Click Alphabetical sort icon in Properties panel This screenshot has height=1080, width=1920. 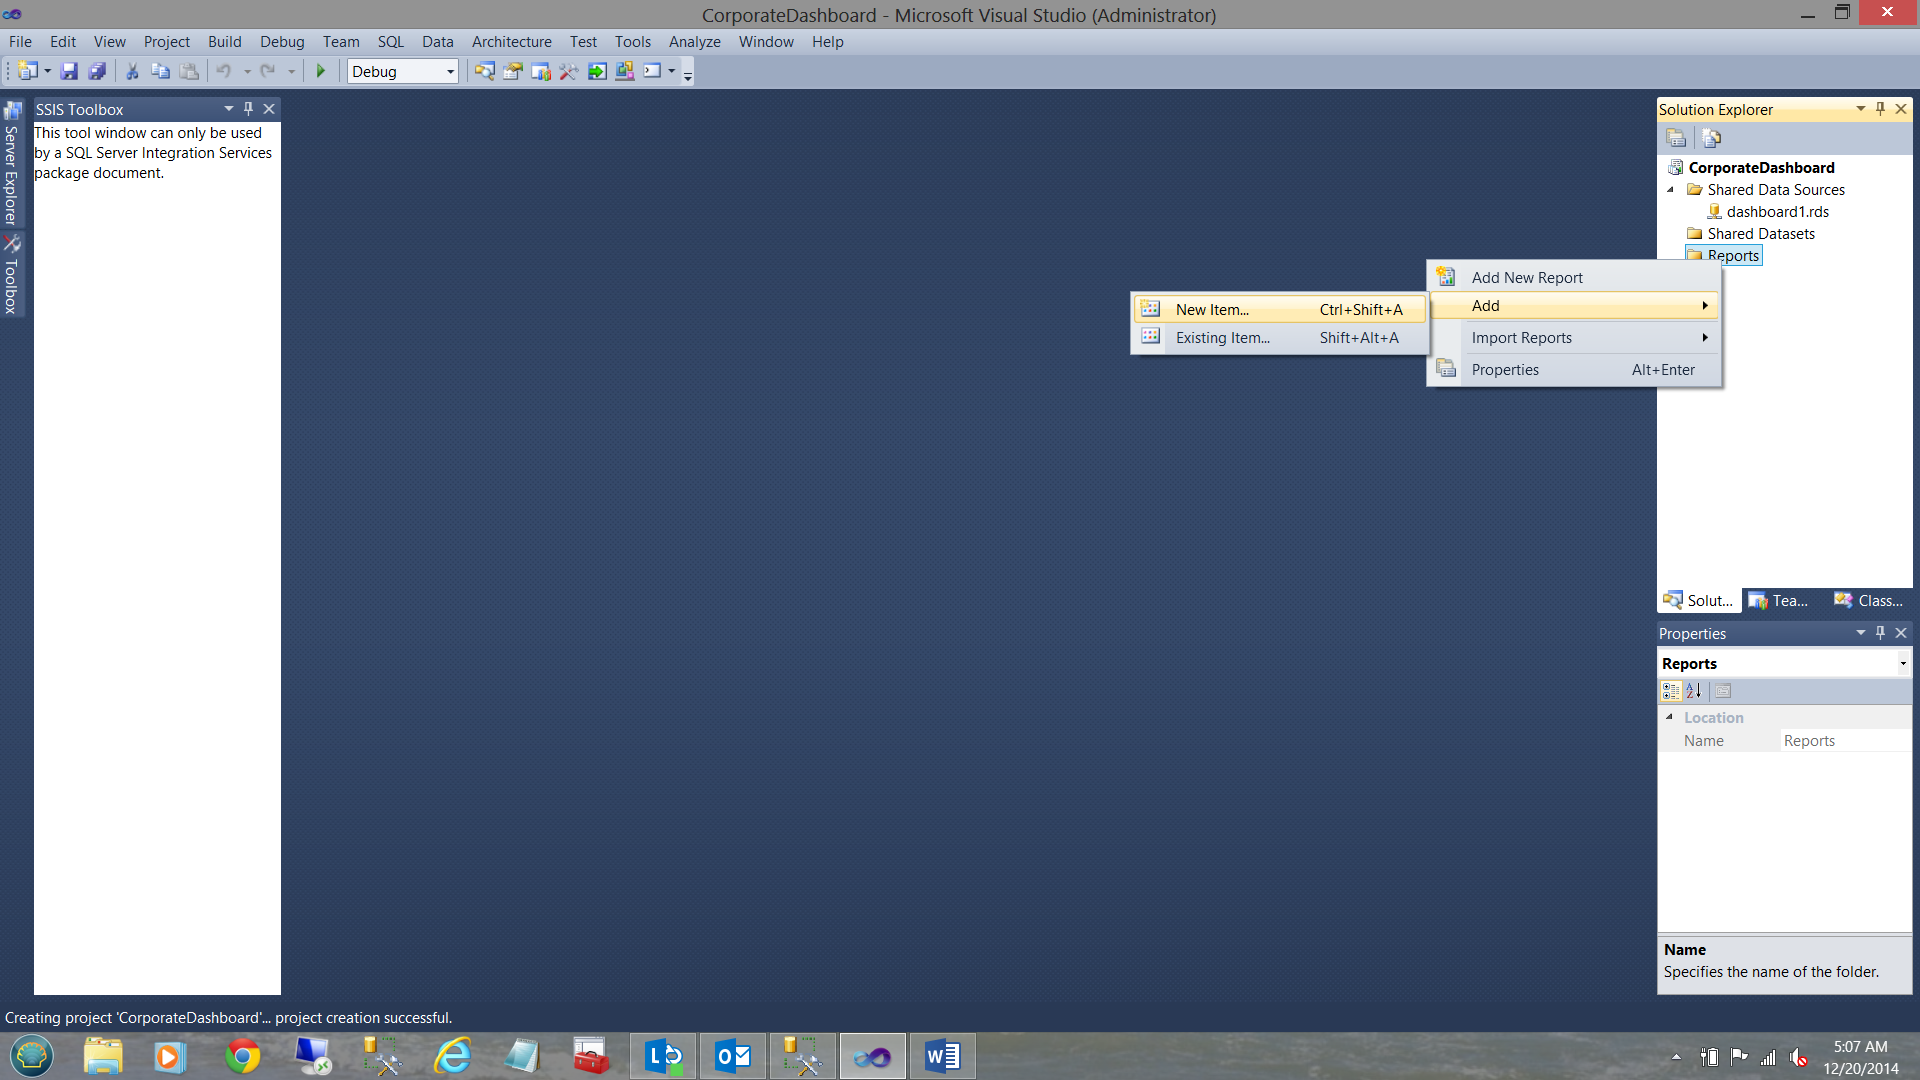[x=1694, y=691]
